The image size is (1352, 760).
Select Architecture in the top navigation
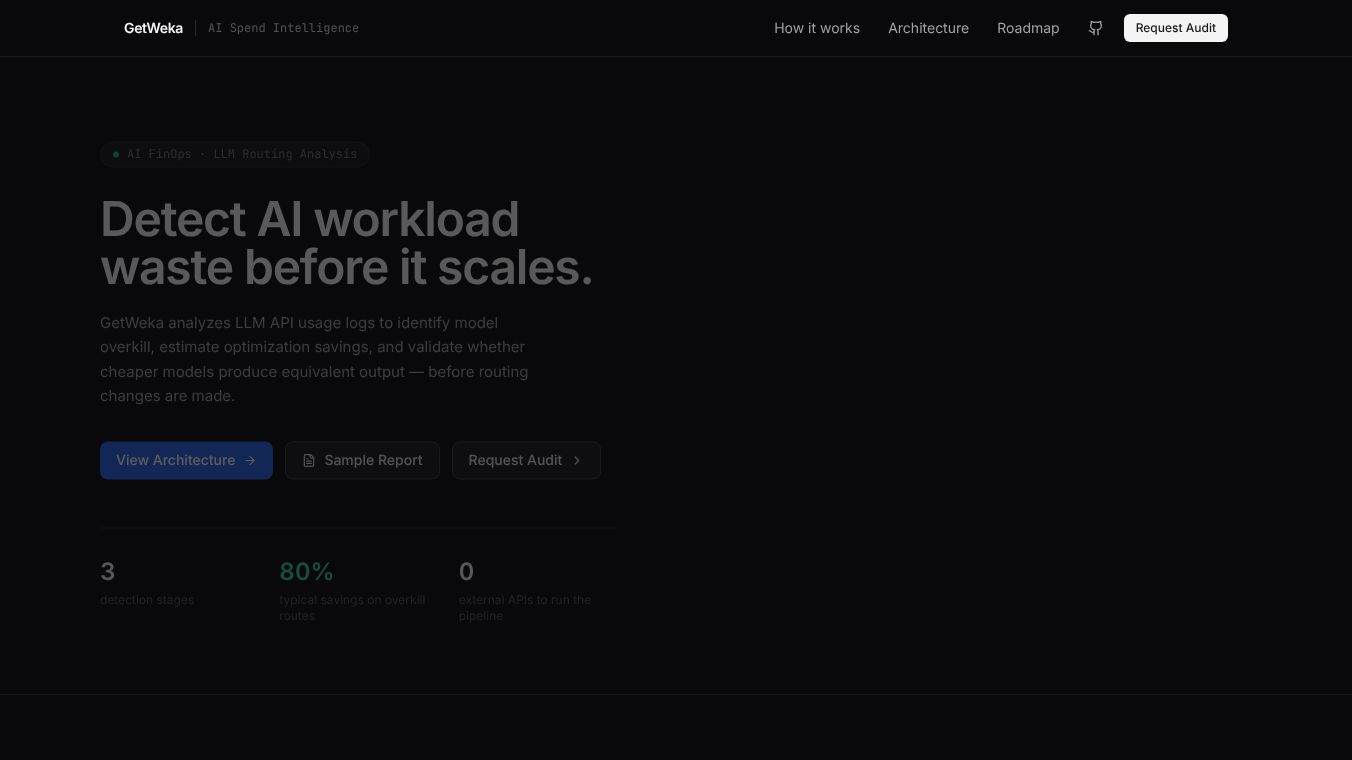coord(928,28)
